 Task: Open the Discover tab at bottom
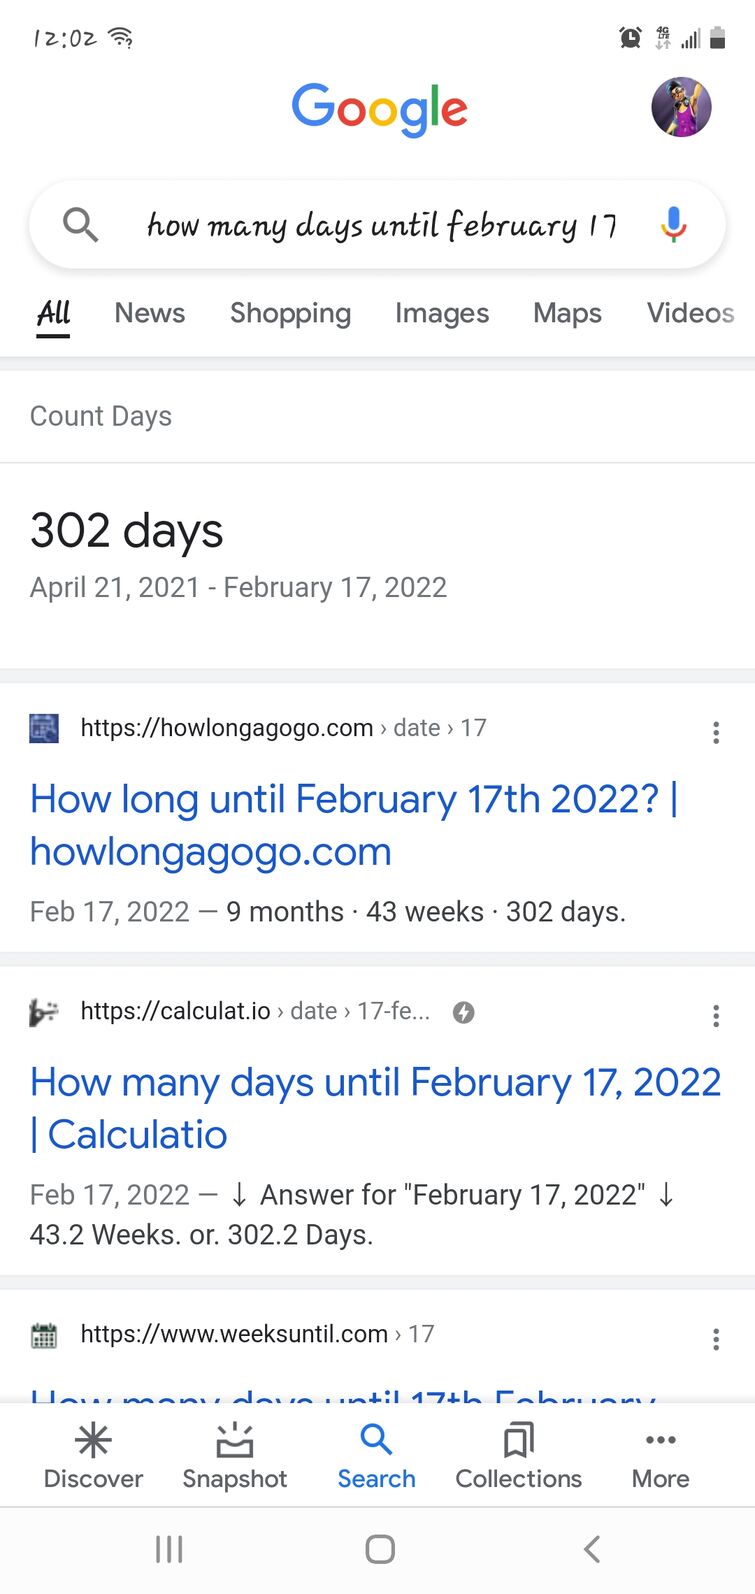pos(93,1456)
